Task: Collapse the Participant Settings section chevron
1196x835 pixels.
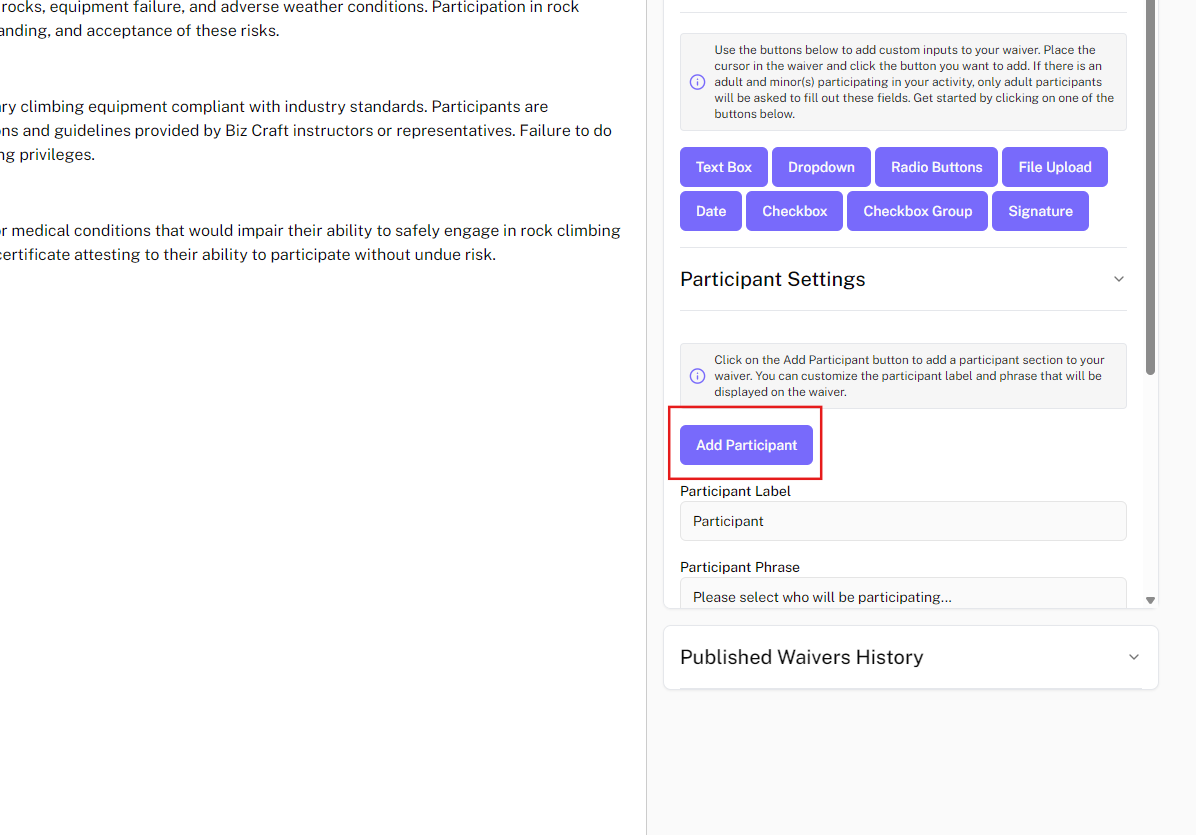Action: pyautogui.click(x=1119, y=279)
